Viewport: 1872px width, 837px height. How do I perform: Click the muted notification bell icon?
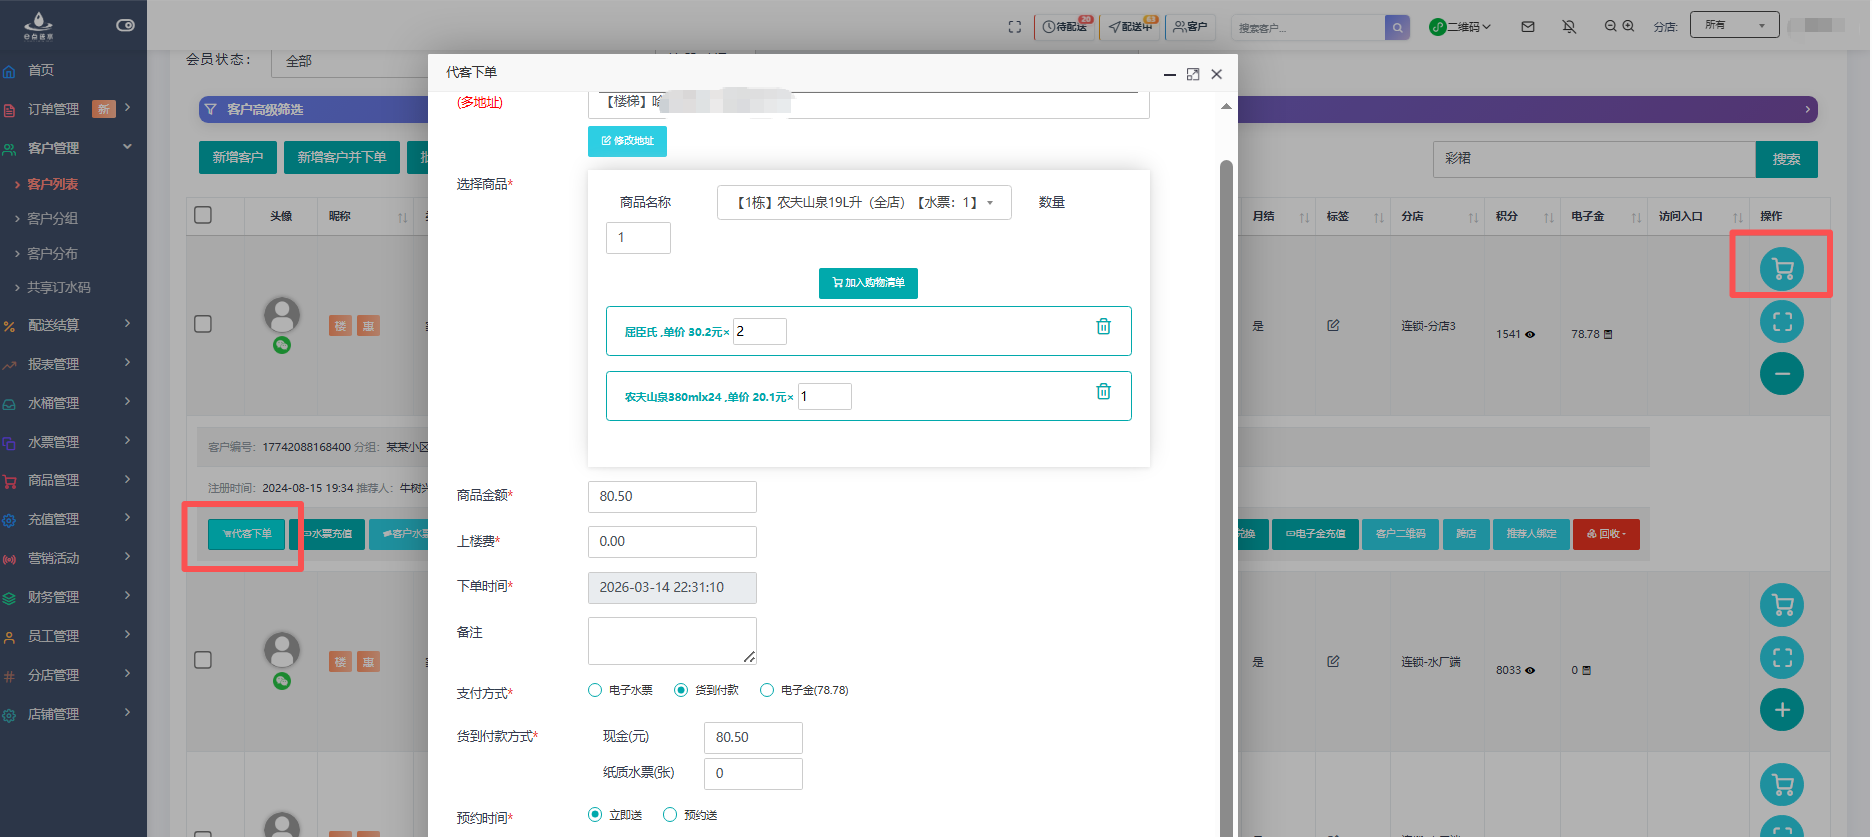1569,27
